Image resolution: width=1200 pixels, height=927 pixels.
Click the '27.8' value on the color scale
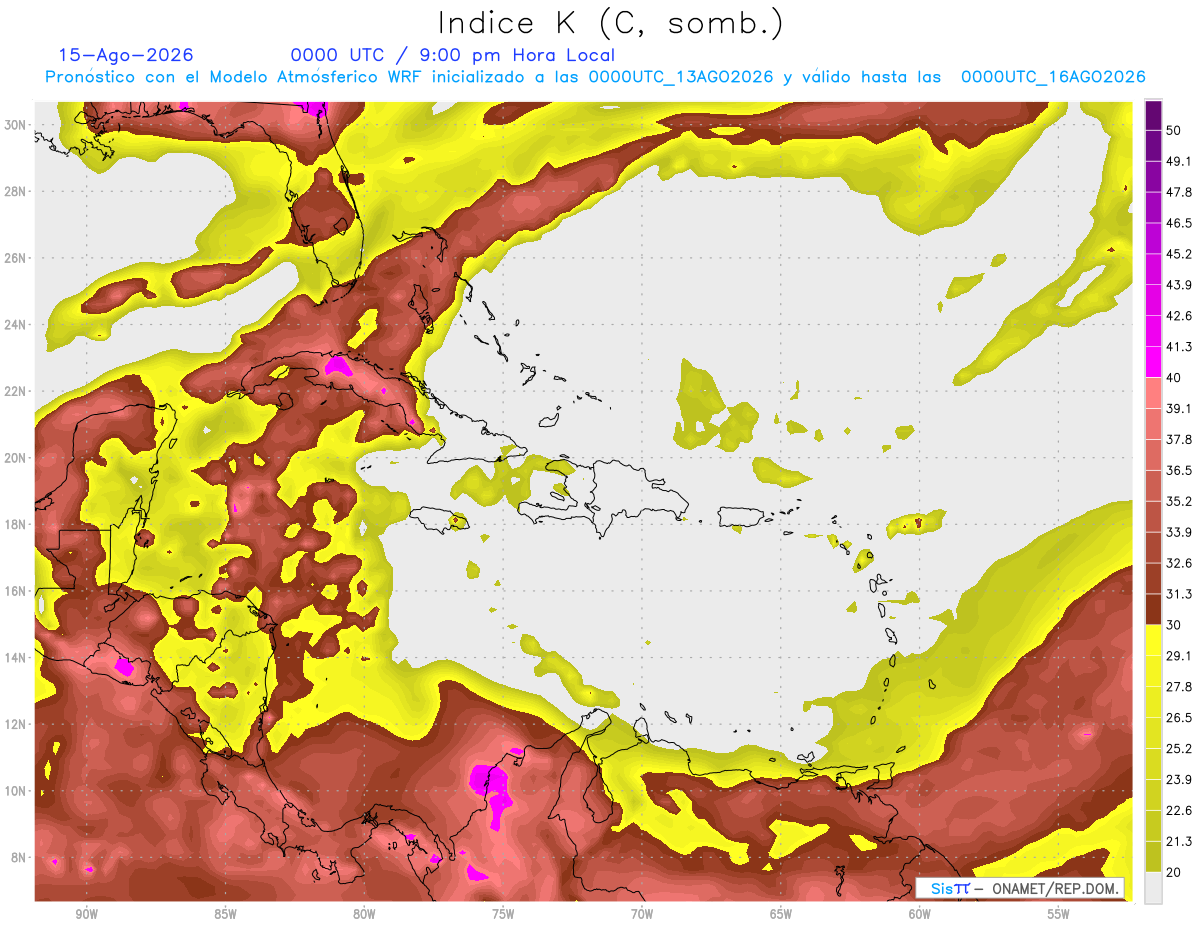click(1179, 687)
